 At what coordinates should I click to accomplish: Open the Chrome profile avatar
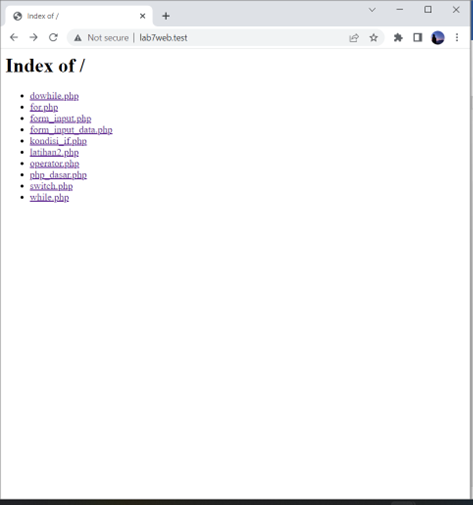pyautogui.click(x=437, y=38)
